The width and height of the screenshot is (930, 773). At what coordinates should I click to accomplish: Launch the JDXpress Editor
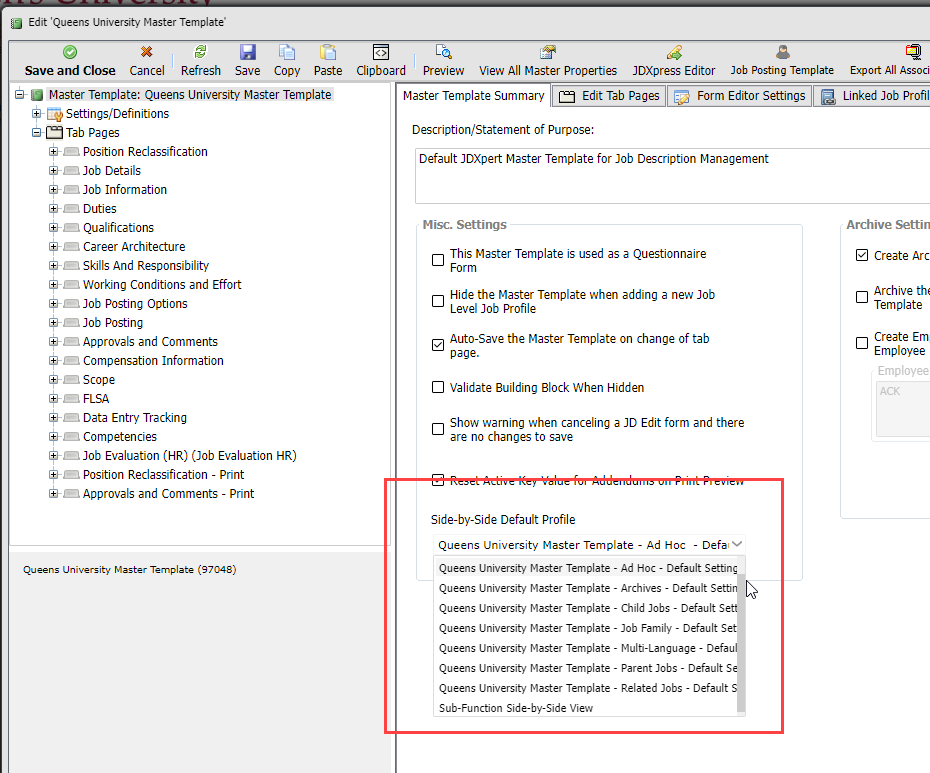[x=674, y=53]
